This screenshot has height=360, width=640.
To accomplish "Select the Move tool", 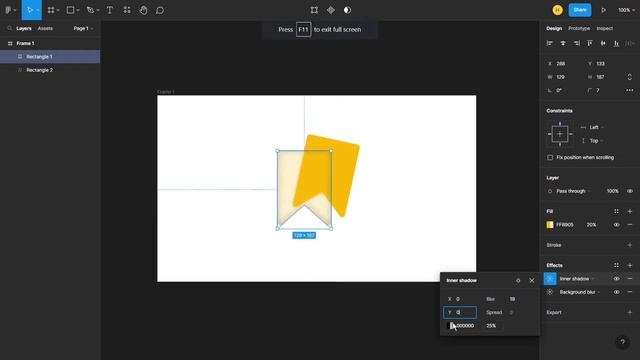I will click(x=30, y=10).
